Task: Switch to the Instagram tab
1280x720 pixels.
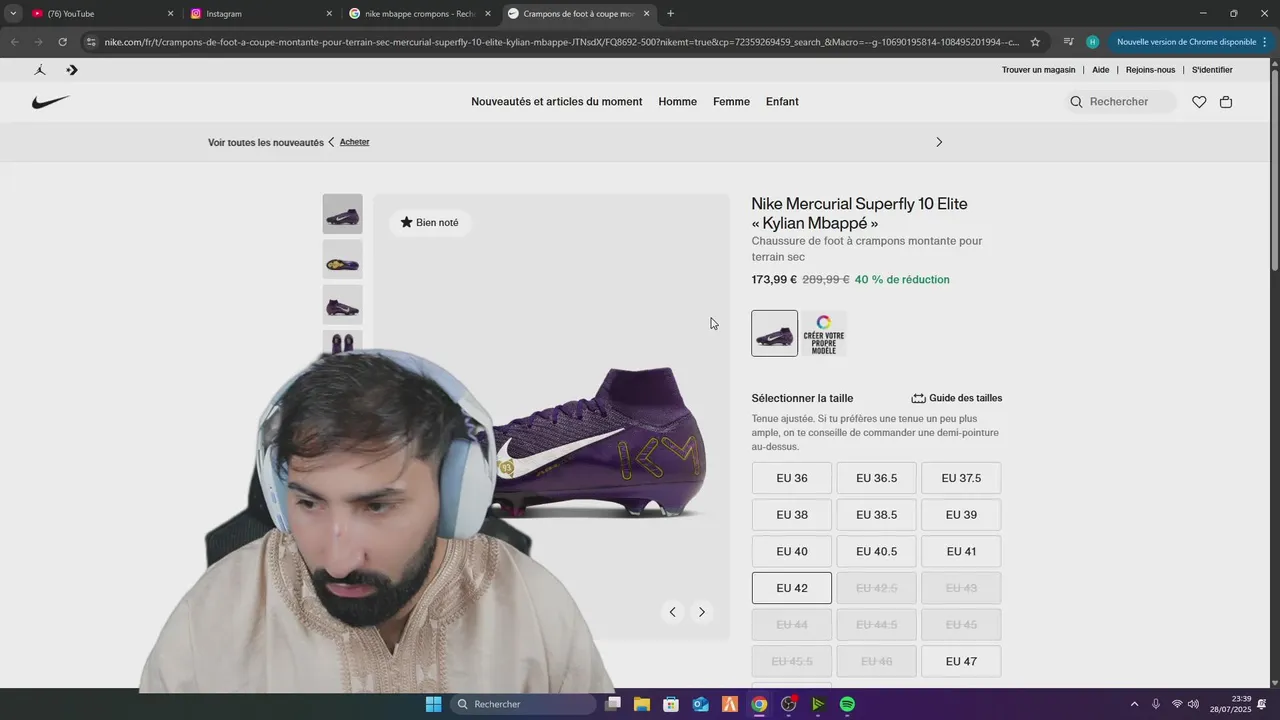Action: click(260, 14)
